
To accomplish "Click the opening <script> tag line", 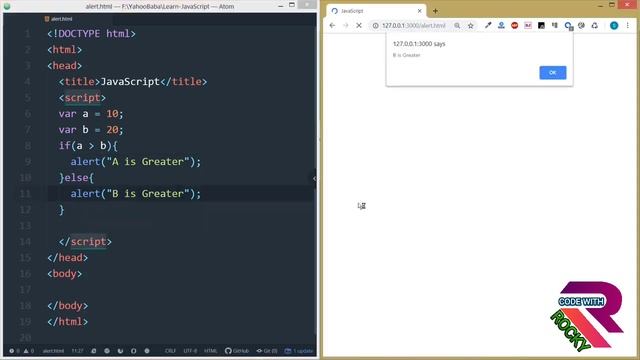I will click(x=82, y=98).
